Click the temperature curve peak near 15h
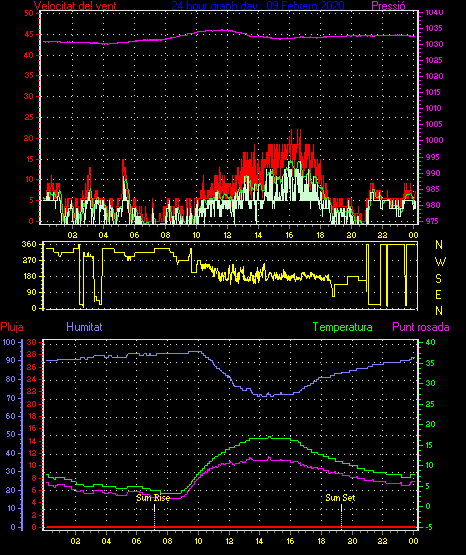 click(270, 437)
